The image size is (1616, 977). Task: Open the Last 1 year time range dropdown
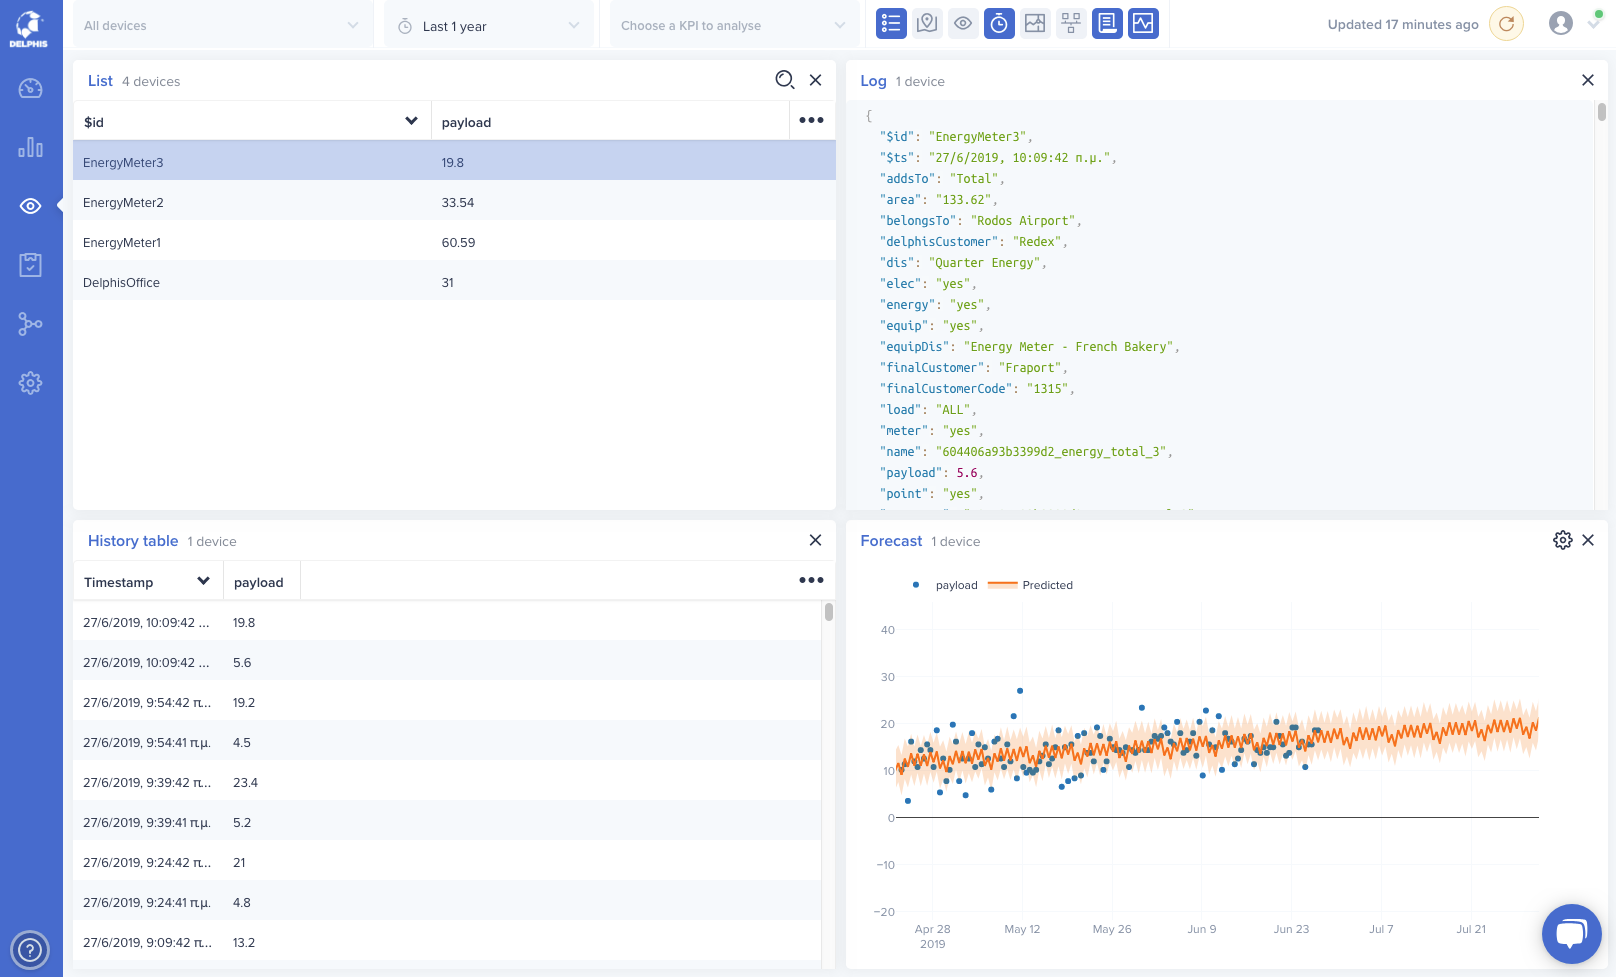489,25
